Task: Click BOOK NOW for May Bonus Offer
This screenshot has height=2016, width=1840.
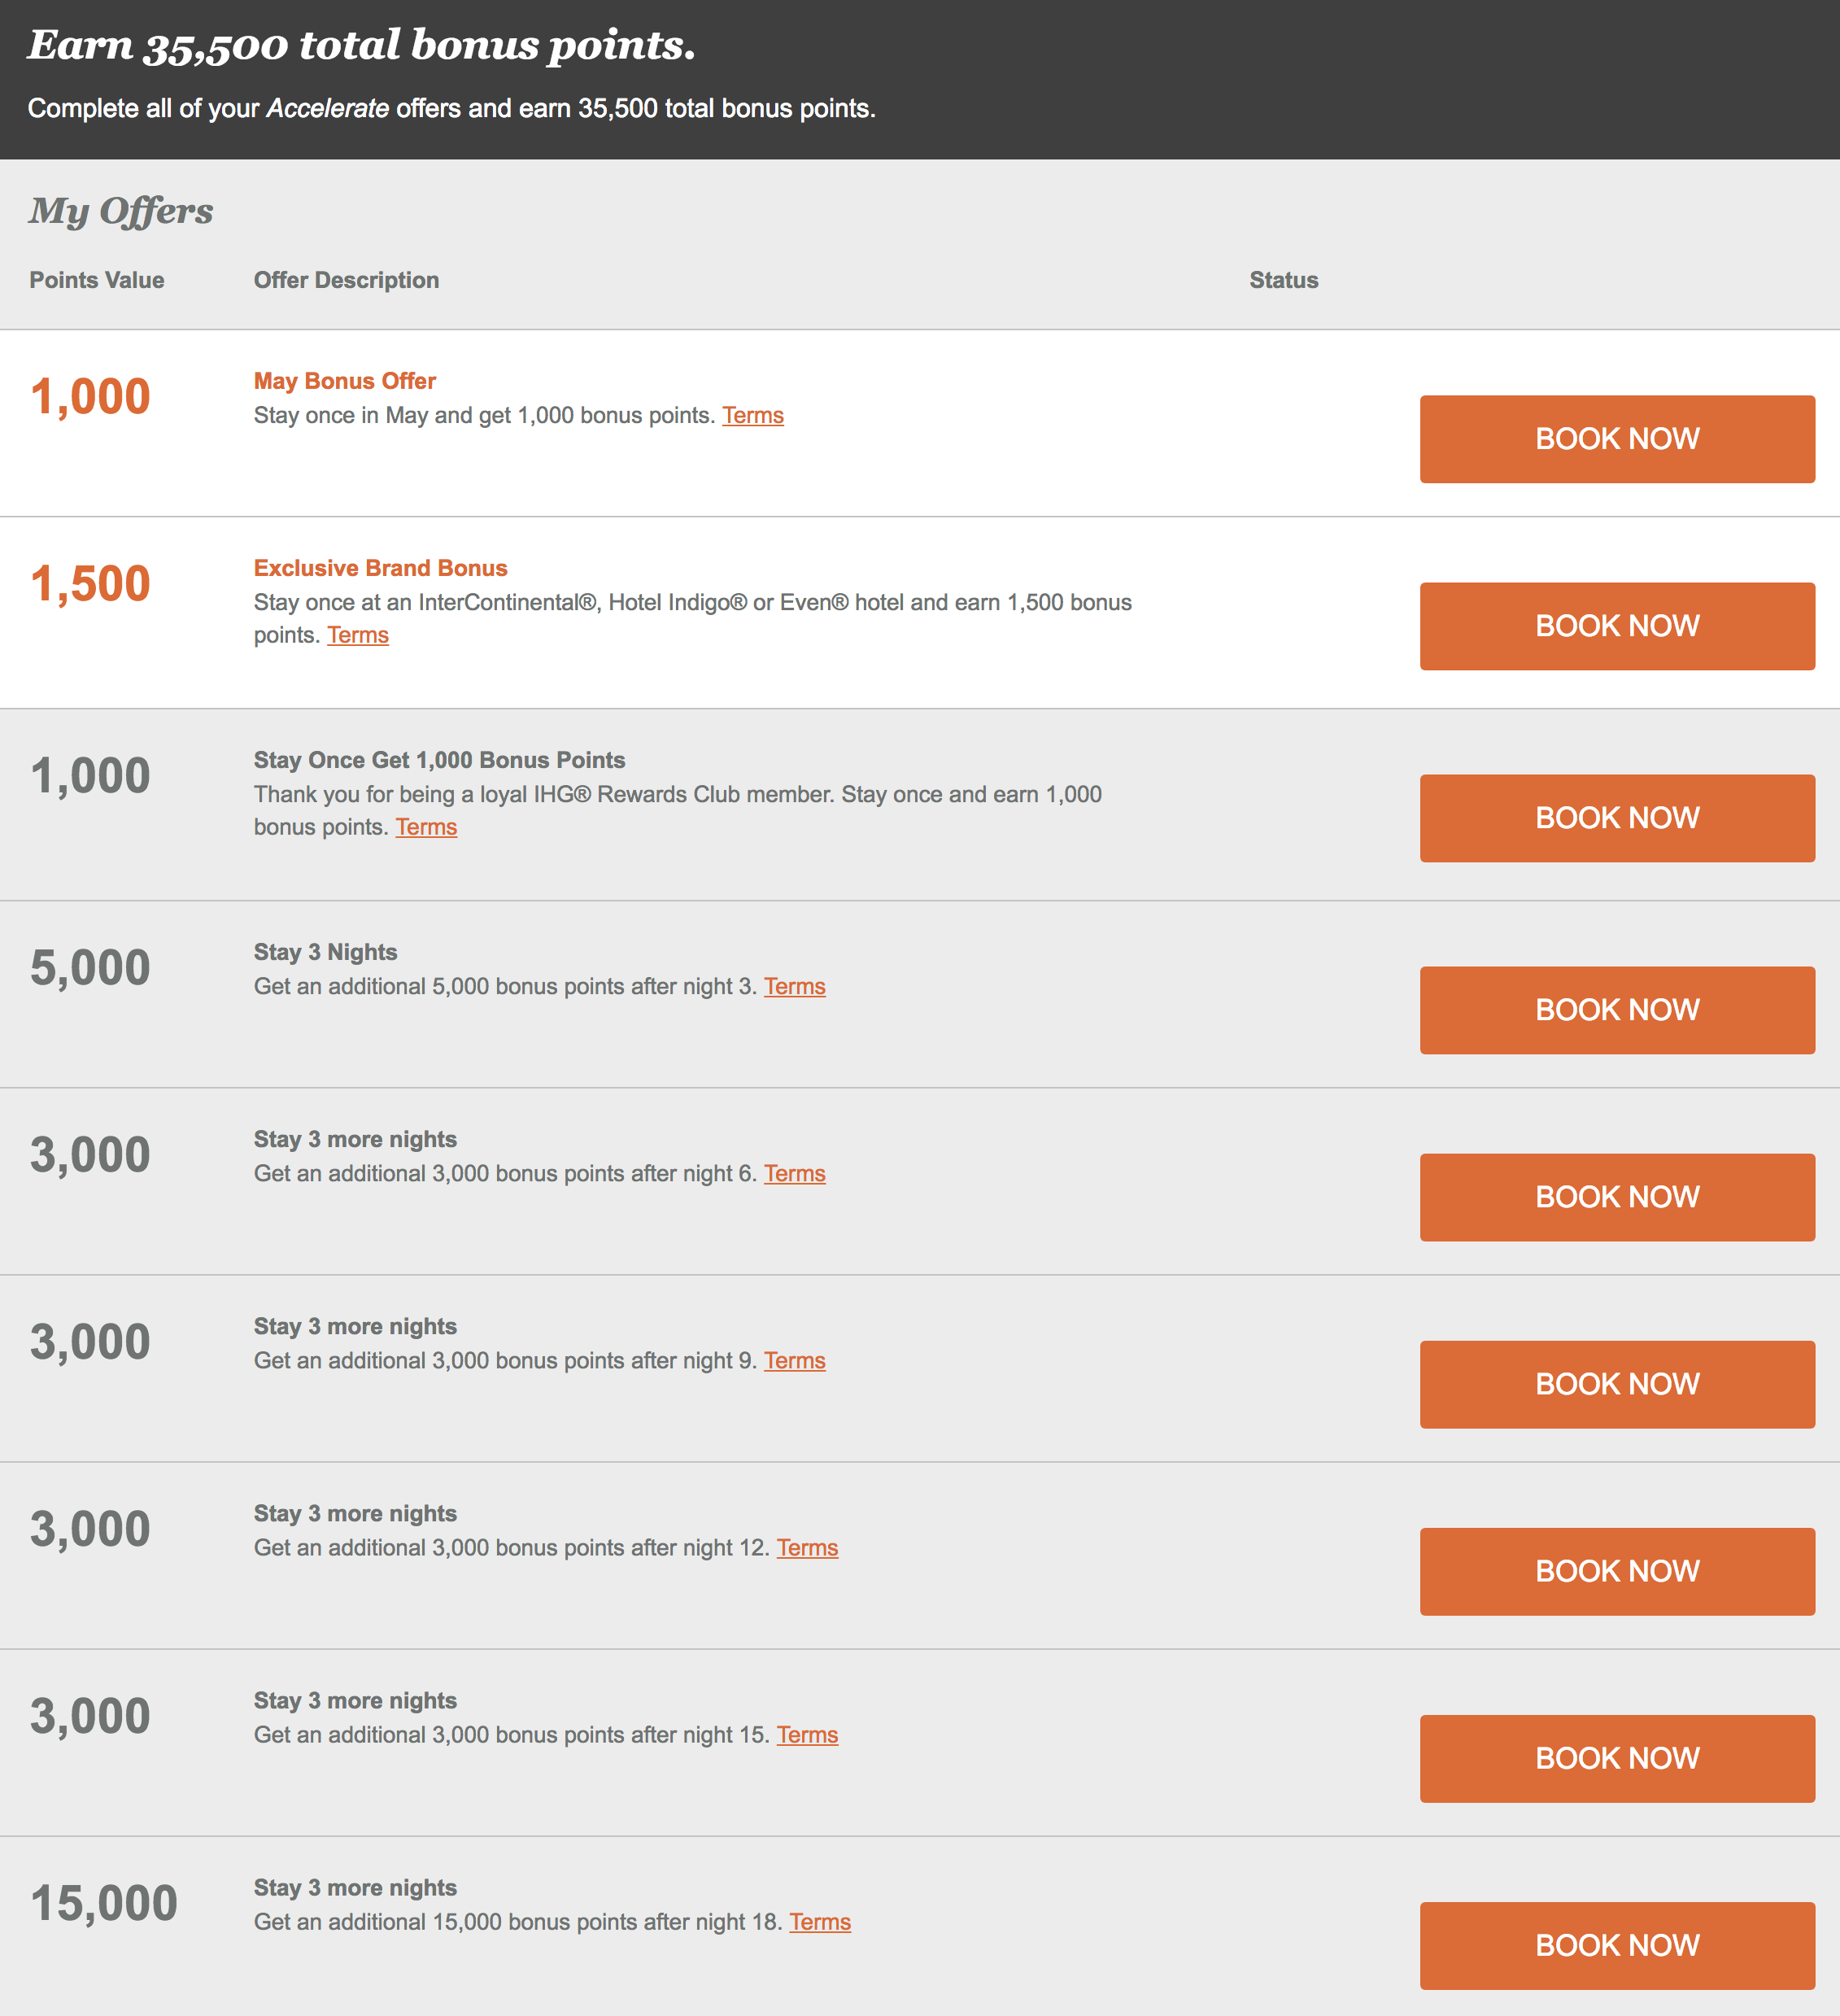Action: click(x=1616, y=439)
